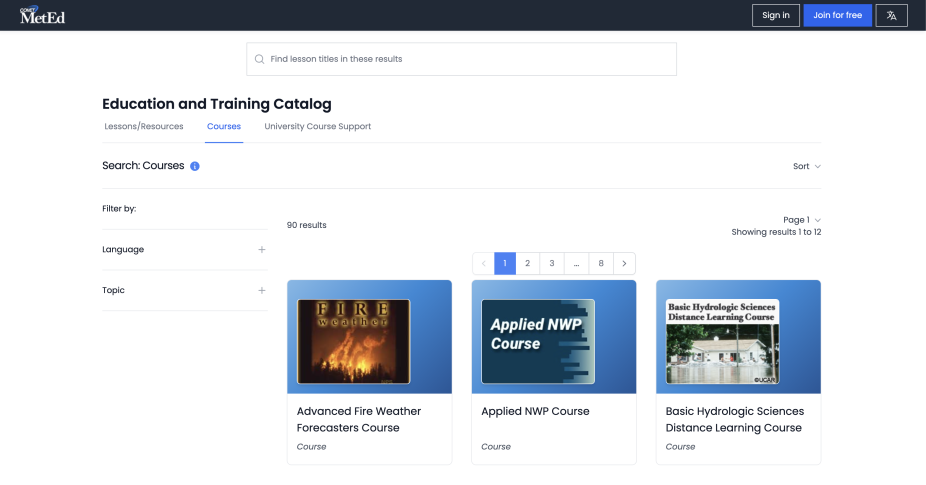Screen dimensions: 926x485
Task: Click the magnifier icon in search bar
Action: tap(260, 59)
